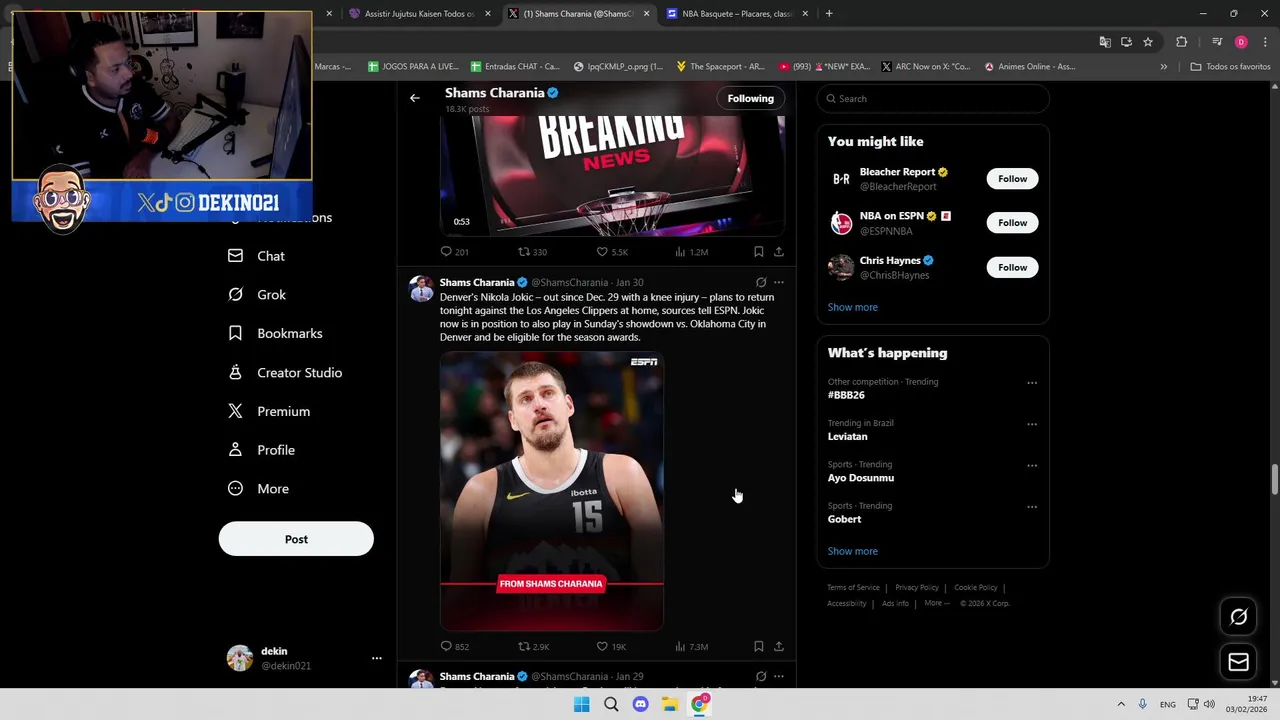Image resolution: width=1280 pixels, height=720 pixels.
Task: Open the Ayo Dosunmu trending topic
Action: [x=860, y=478]
